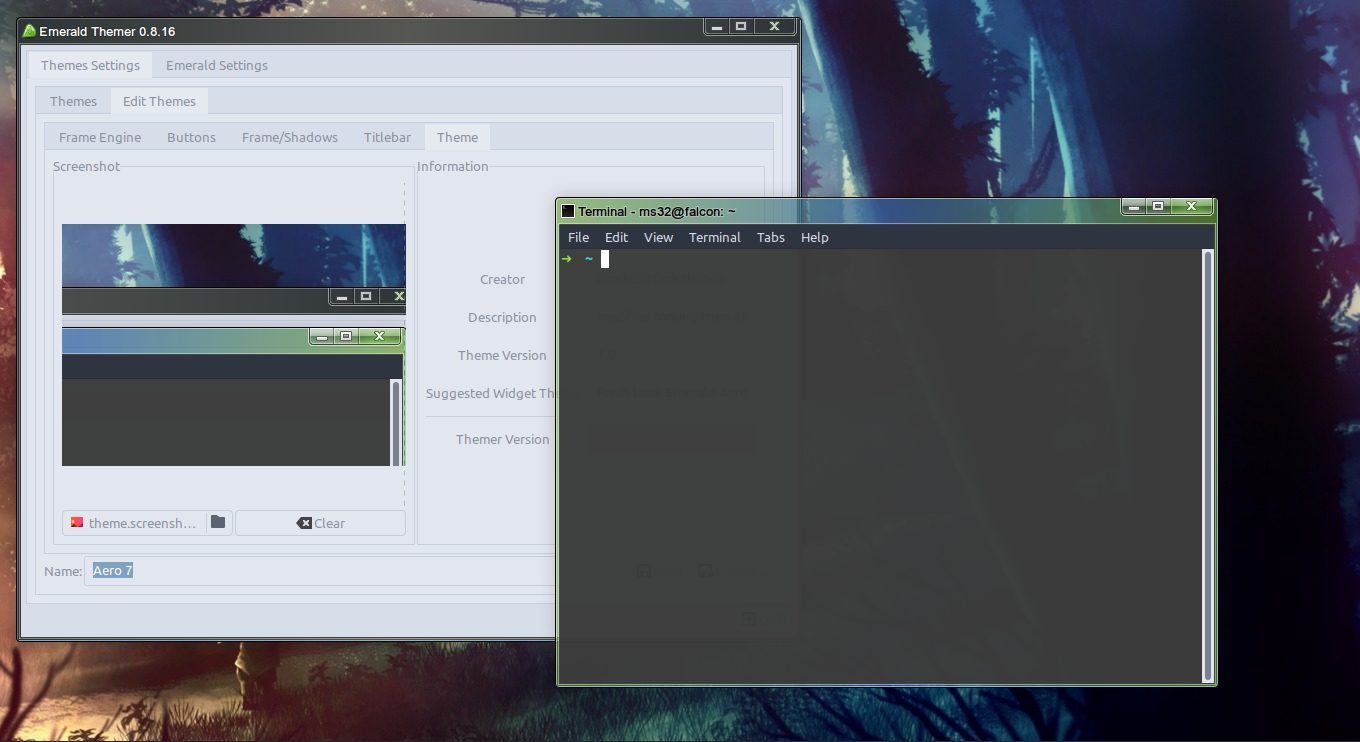Click the Creator label in Information
Screen dimensions: 1360x742
pos(502,279)
